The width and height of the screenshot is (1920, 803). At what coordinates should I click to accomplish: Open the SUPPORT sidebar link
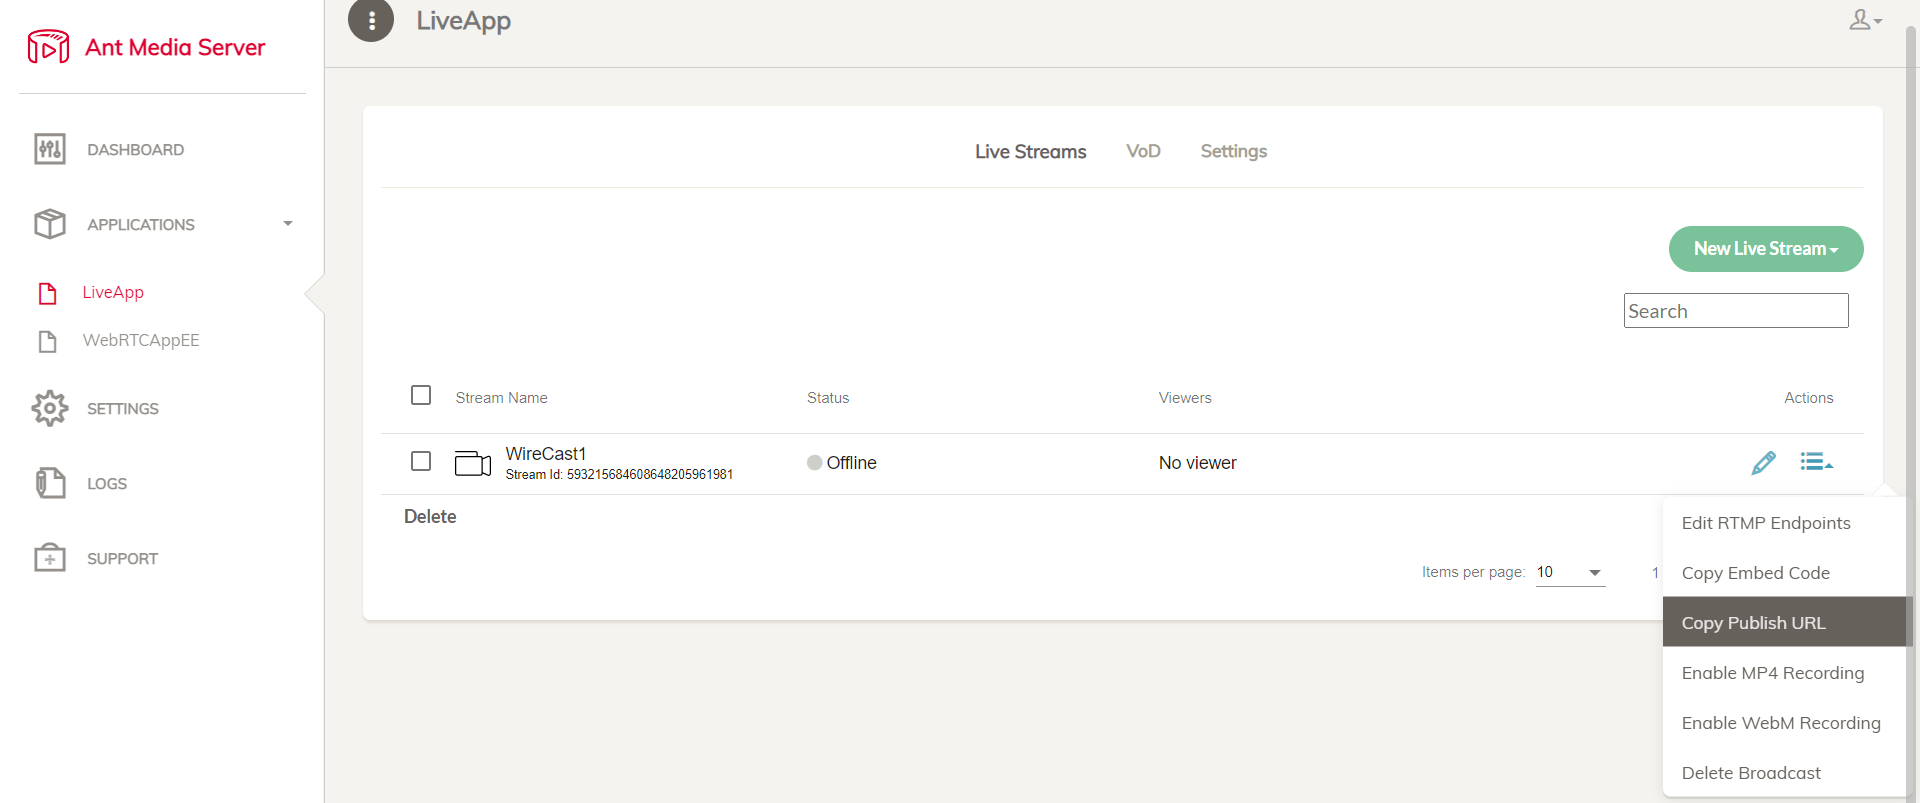click(122, 559)
